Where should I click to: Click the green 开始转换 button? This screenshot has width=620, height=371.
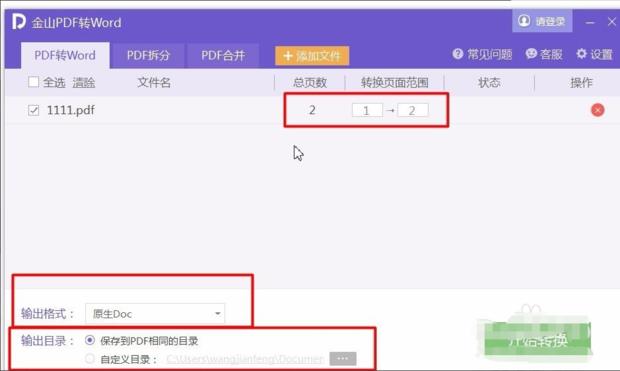point(538,340)
